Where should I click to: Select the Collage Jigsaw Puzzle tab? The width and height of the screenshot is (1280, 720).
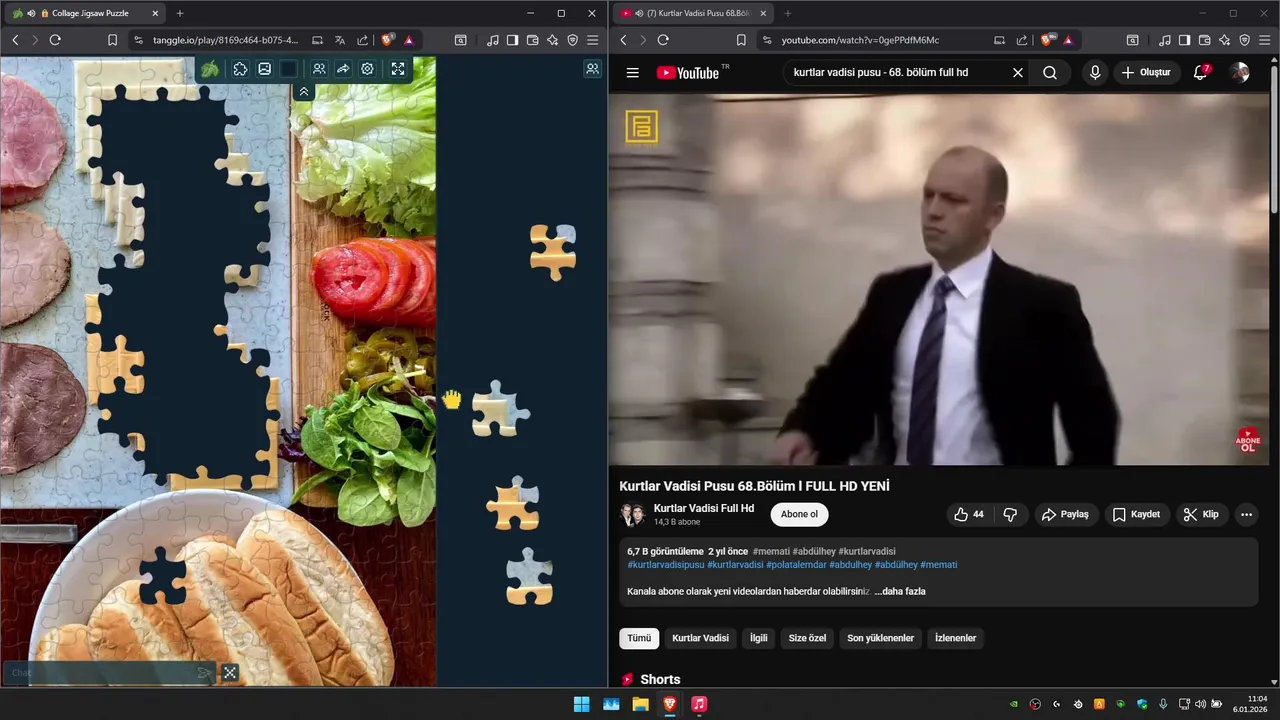85,13
